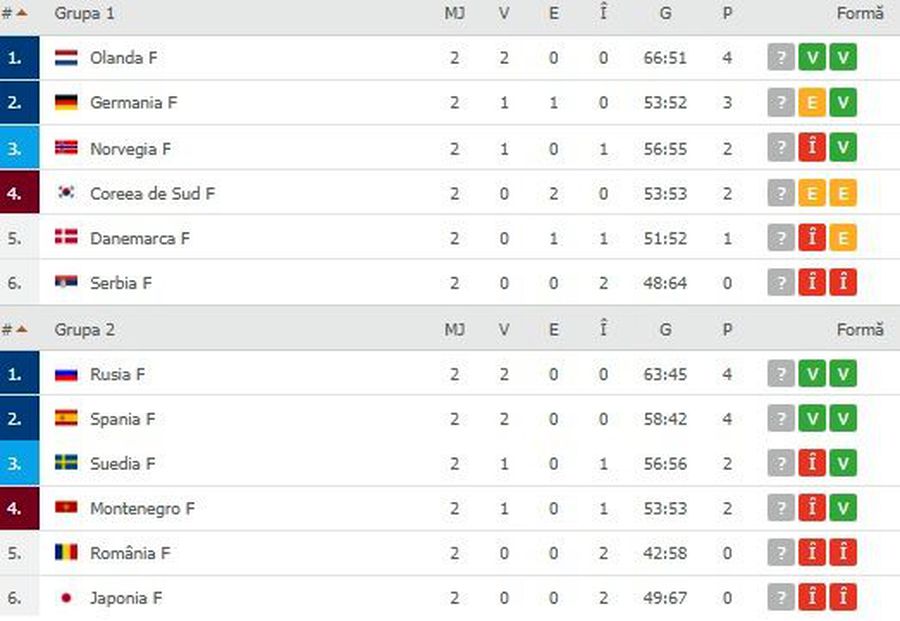The image size is (900, 621).
Task: Select the Grupa 1 header label
Action: 84,13
